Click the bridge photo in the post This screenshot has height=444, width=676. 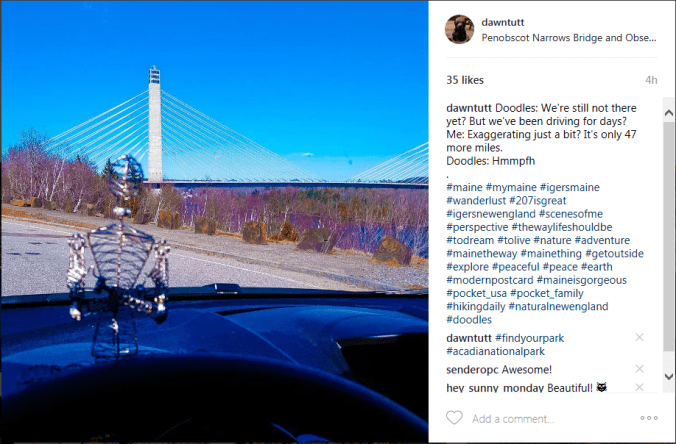coord(214,222)
